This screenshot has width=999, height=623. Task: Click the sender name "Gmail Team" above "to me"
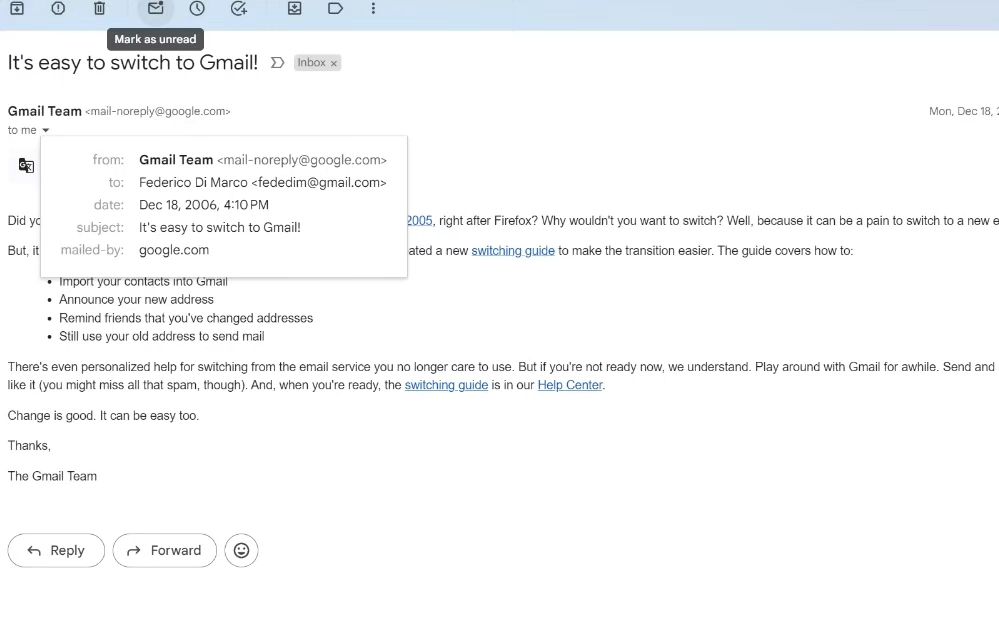(45, 111)
